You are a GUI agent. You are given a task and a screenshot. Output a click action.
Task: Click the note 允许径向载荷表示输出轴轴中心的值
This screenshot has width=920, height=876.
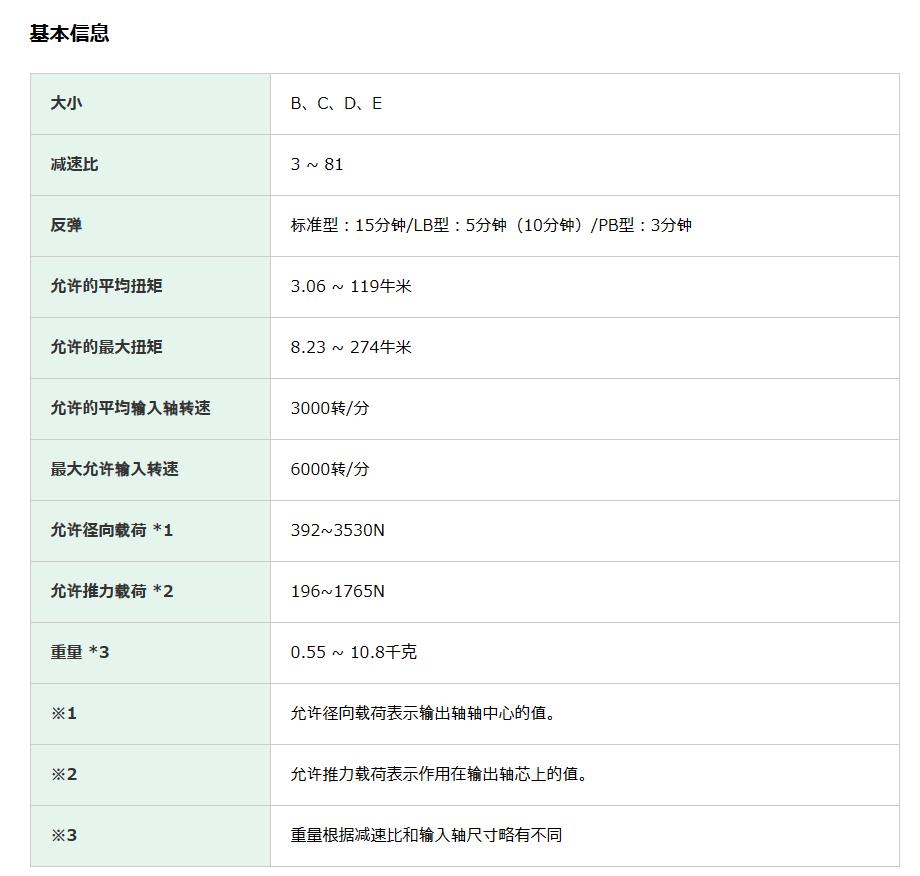424,713
